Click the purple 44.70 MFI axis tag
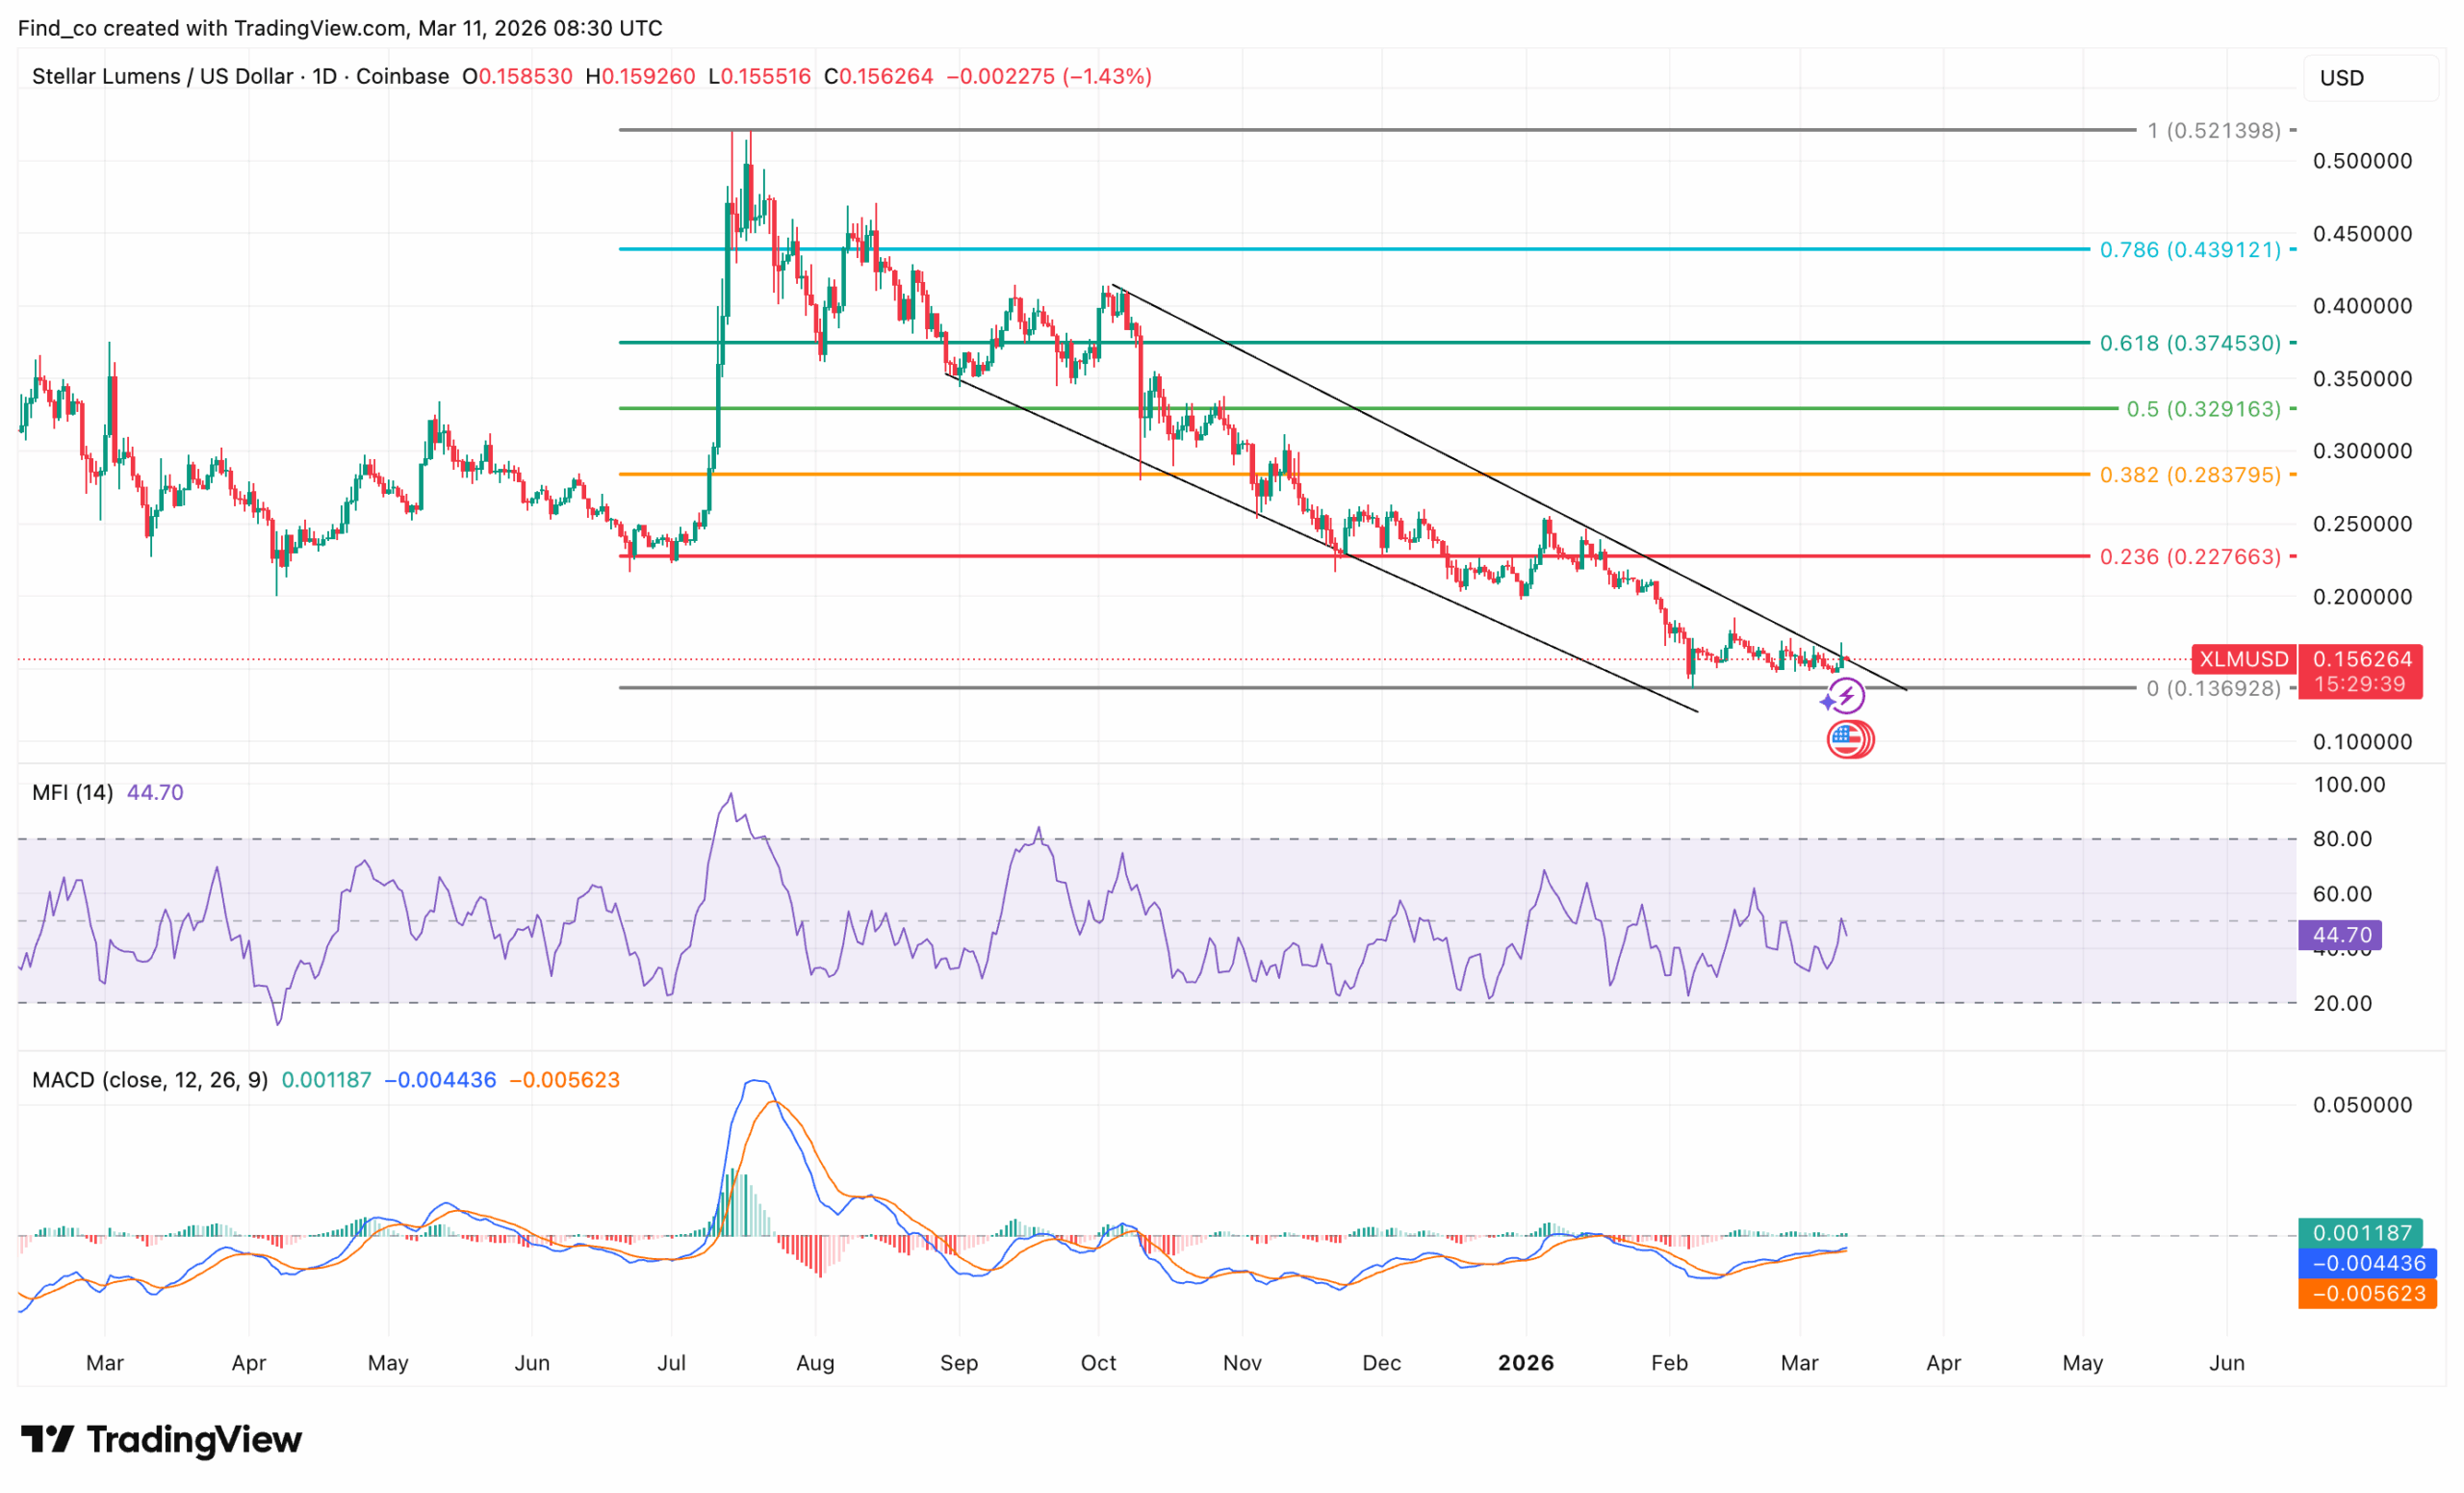 pyautogui.click(x=2340, y=935)
